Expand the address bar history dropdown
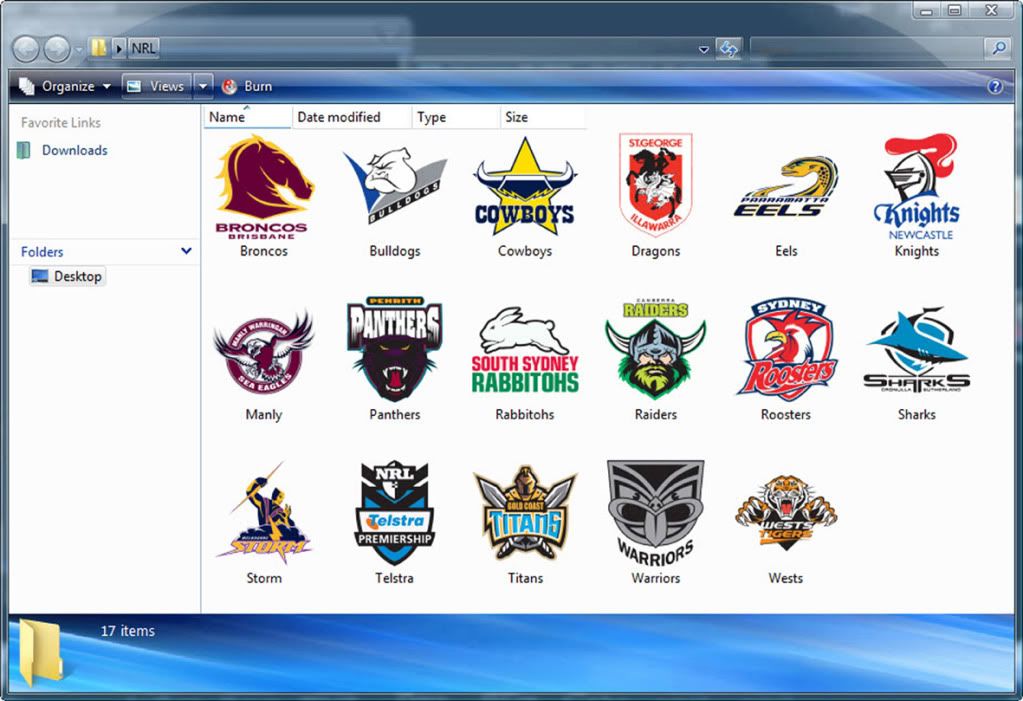This screenshot has height=701, width=1023. [703, 49]
